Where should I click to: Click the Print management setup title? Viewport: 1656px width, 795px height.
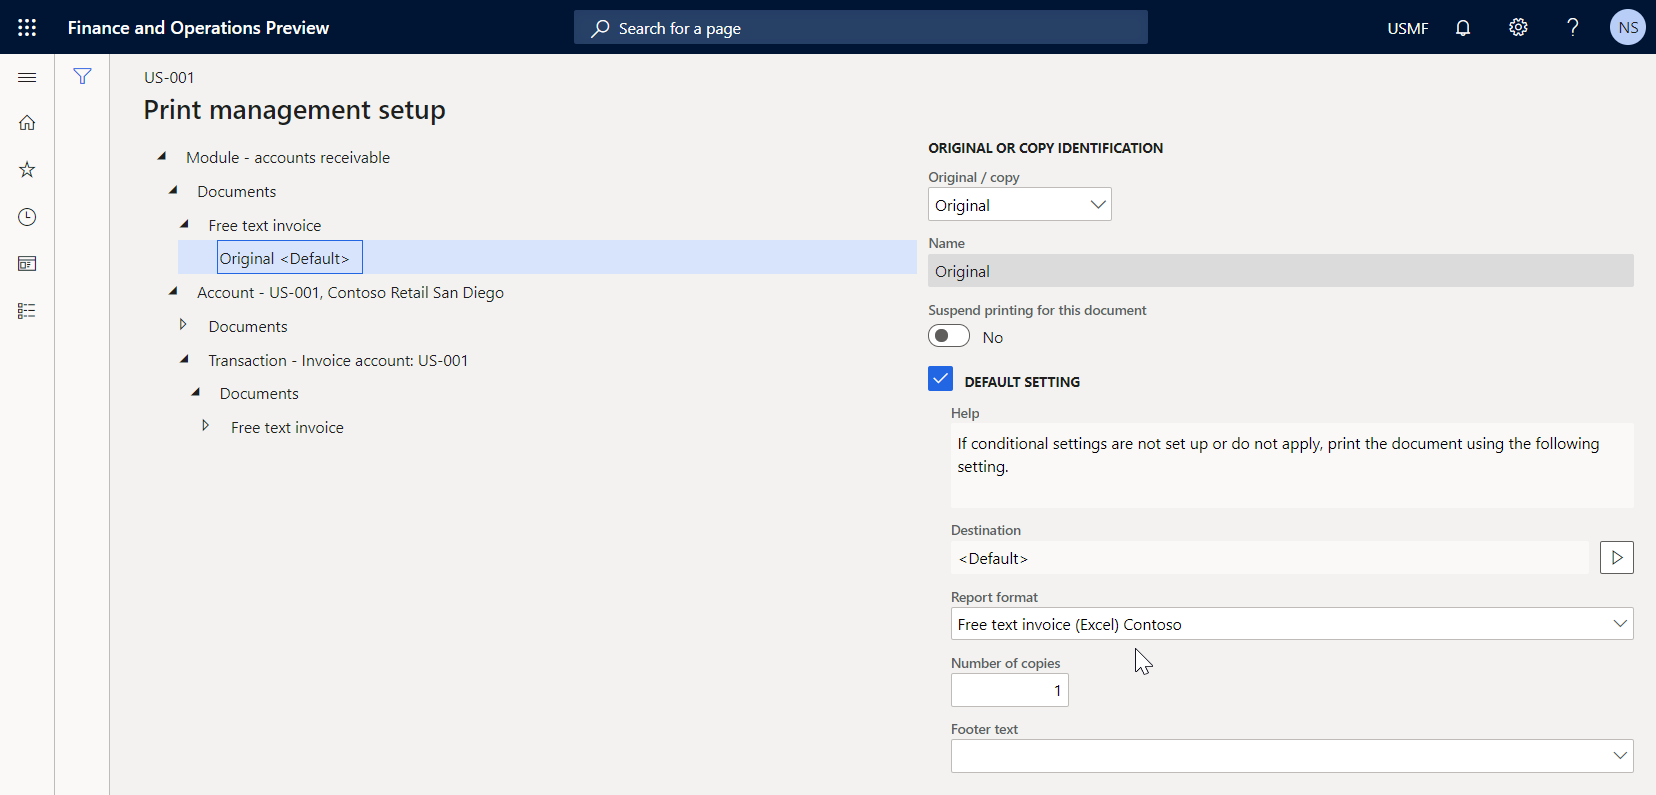[294, 110]
